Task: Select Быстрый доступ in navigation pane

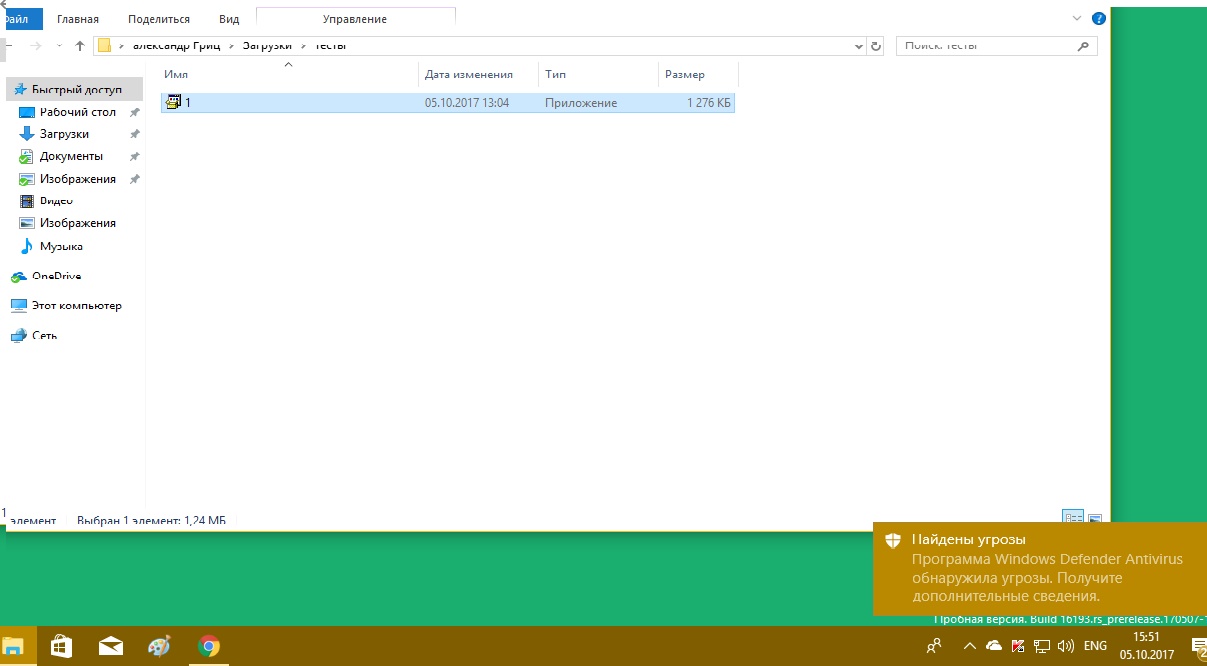Action: point(75,89)
